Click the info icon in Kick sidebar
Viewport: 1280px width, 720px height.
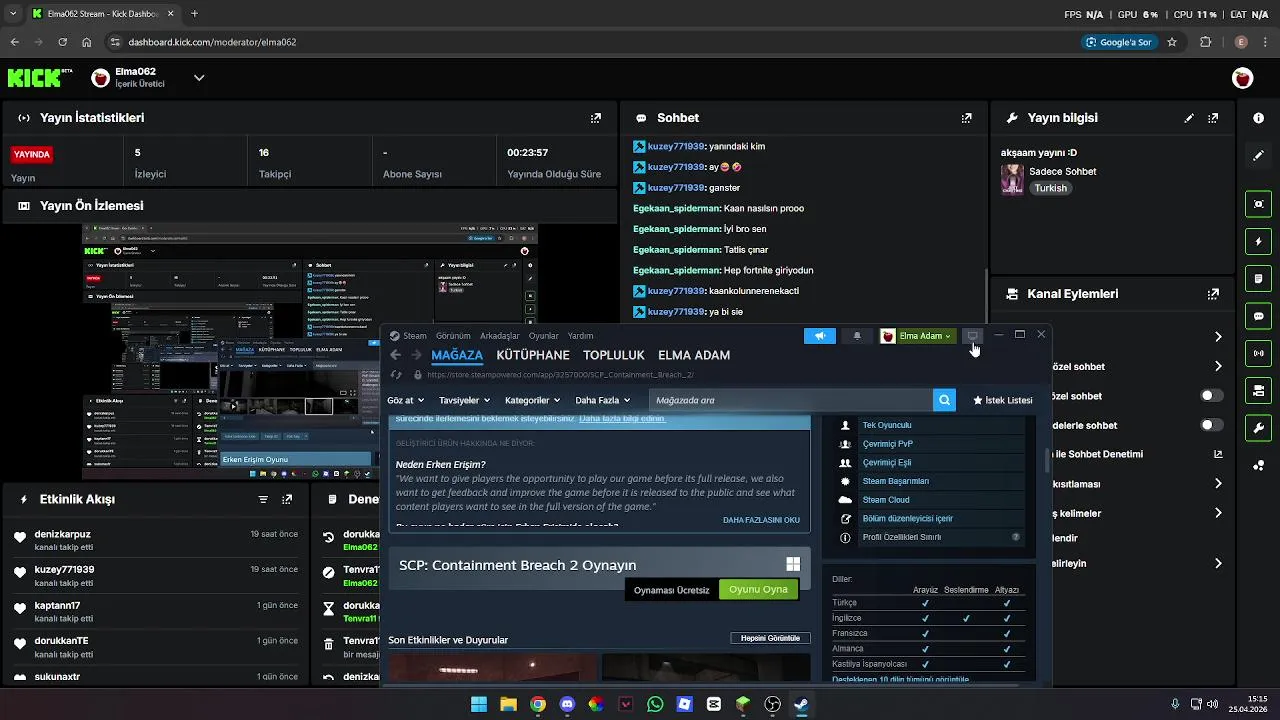(x=1258, y=118)
